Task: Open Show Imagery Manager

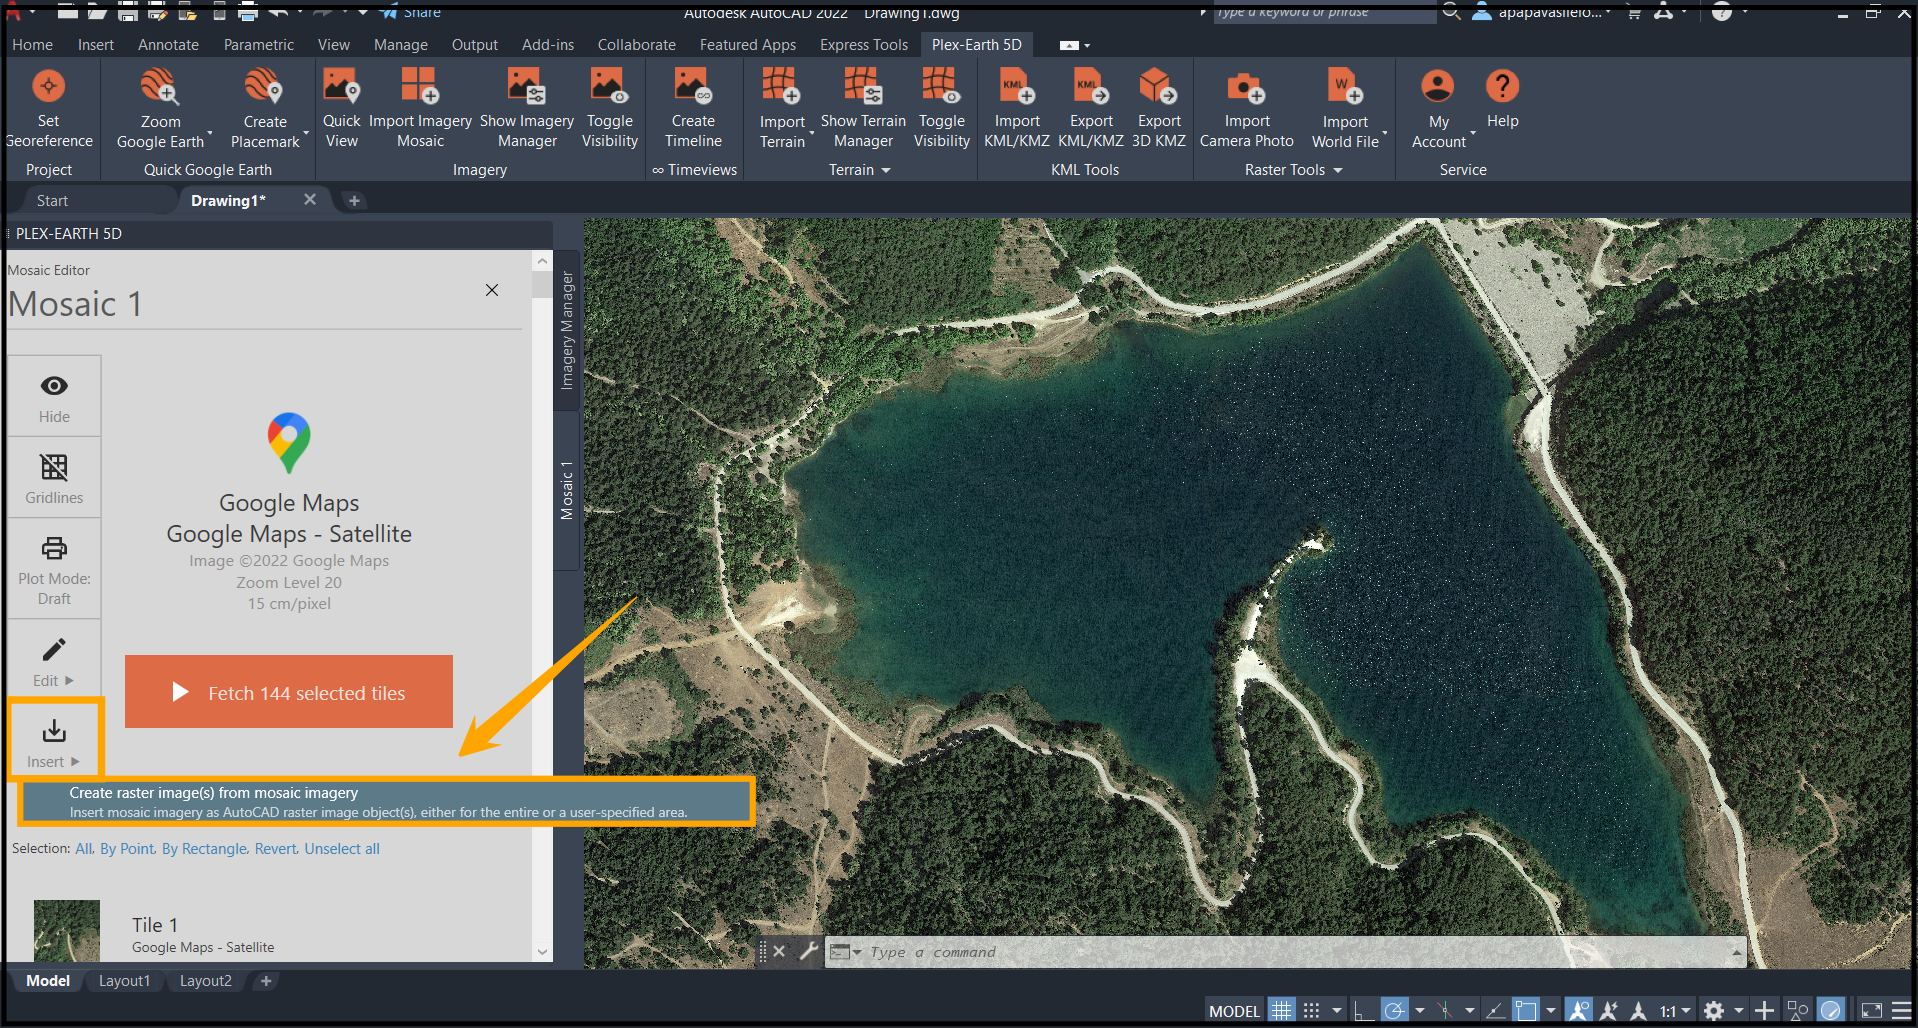Action: pyautogui.click(x=526, y=105)
